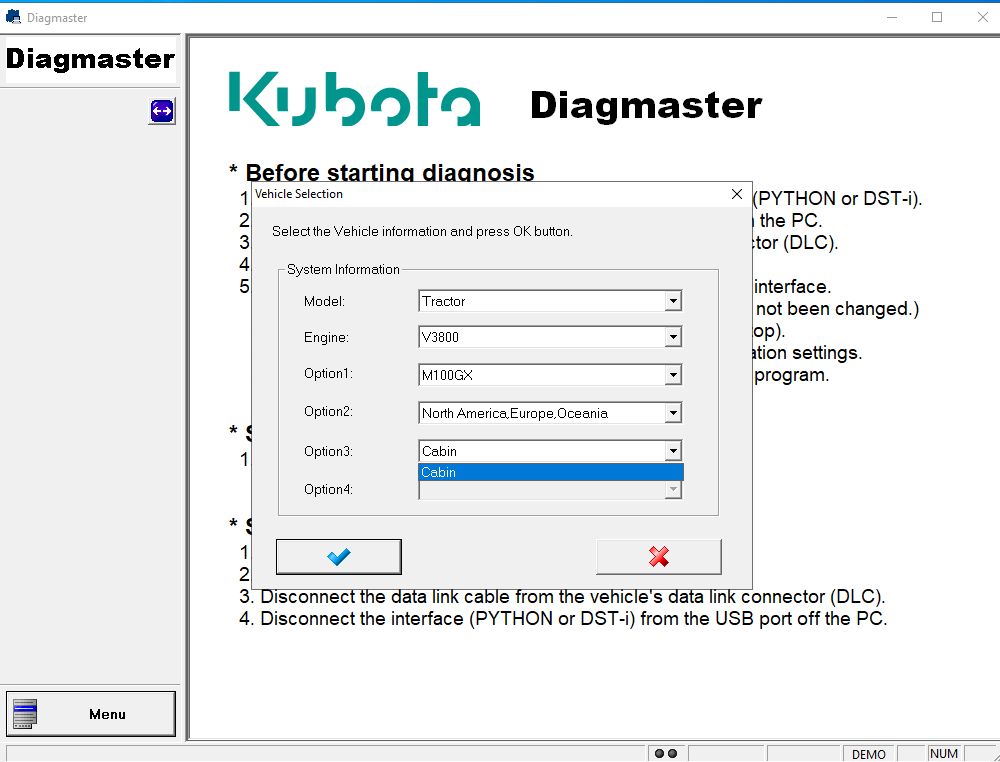Click the DEMO status bar indicator
This screenshot has width=1000, height=762.
tap(869, 754)
